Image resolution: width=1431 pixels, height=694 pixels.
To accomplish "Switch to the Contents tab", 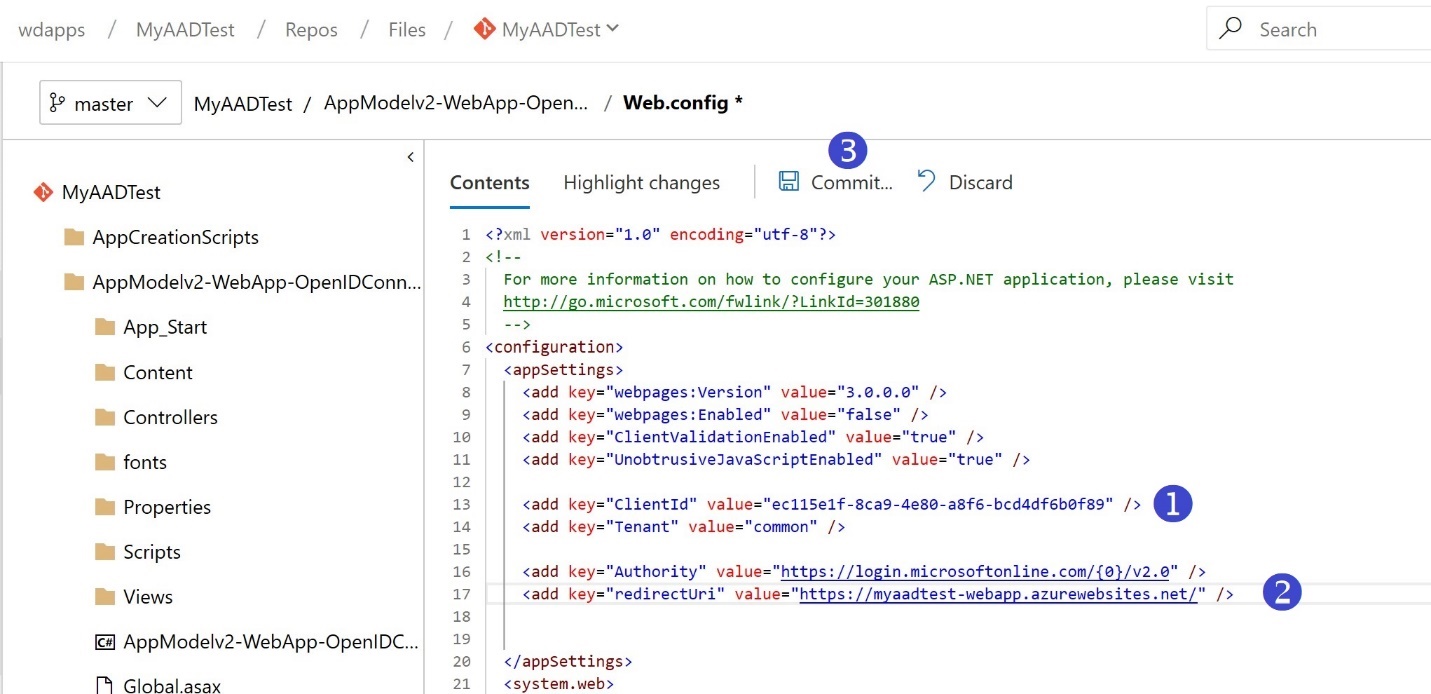I will pyautogui.click(x=490, y=182).
